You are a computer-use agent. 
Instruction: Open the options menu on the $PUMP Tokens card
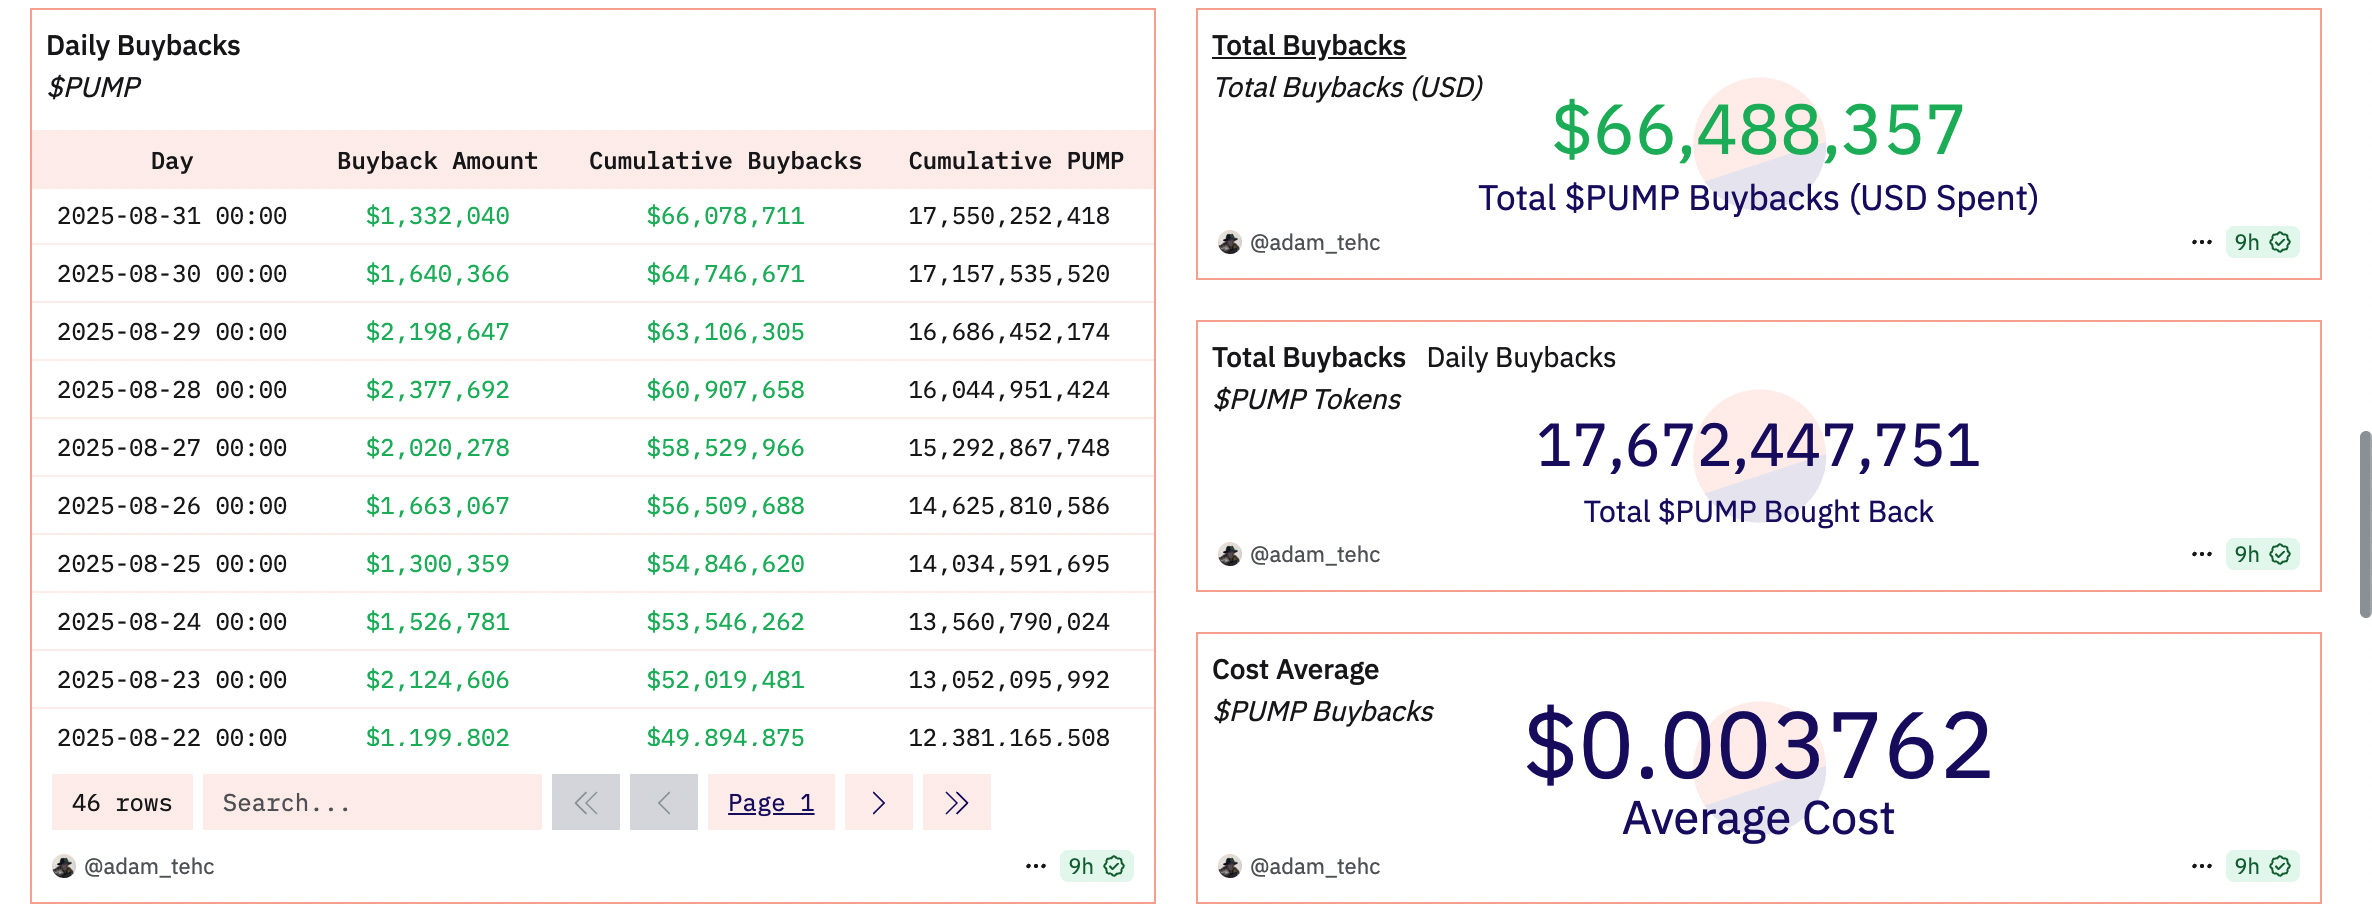(2200, 553)
